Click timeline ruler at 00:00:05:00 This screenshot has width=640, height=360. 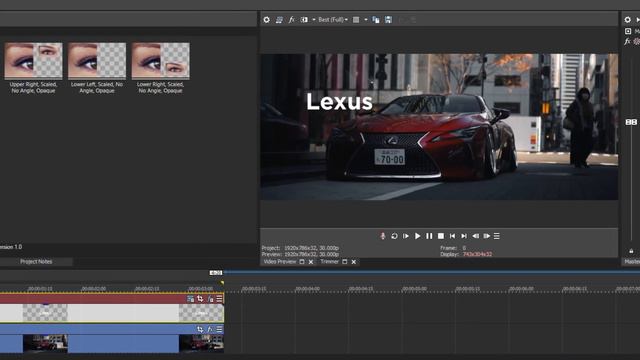(x=414, y=289)
